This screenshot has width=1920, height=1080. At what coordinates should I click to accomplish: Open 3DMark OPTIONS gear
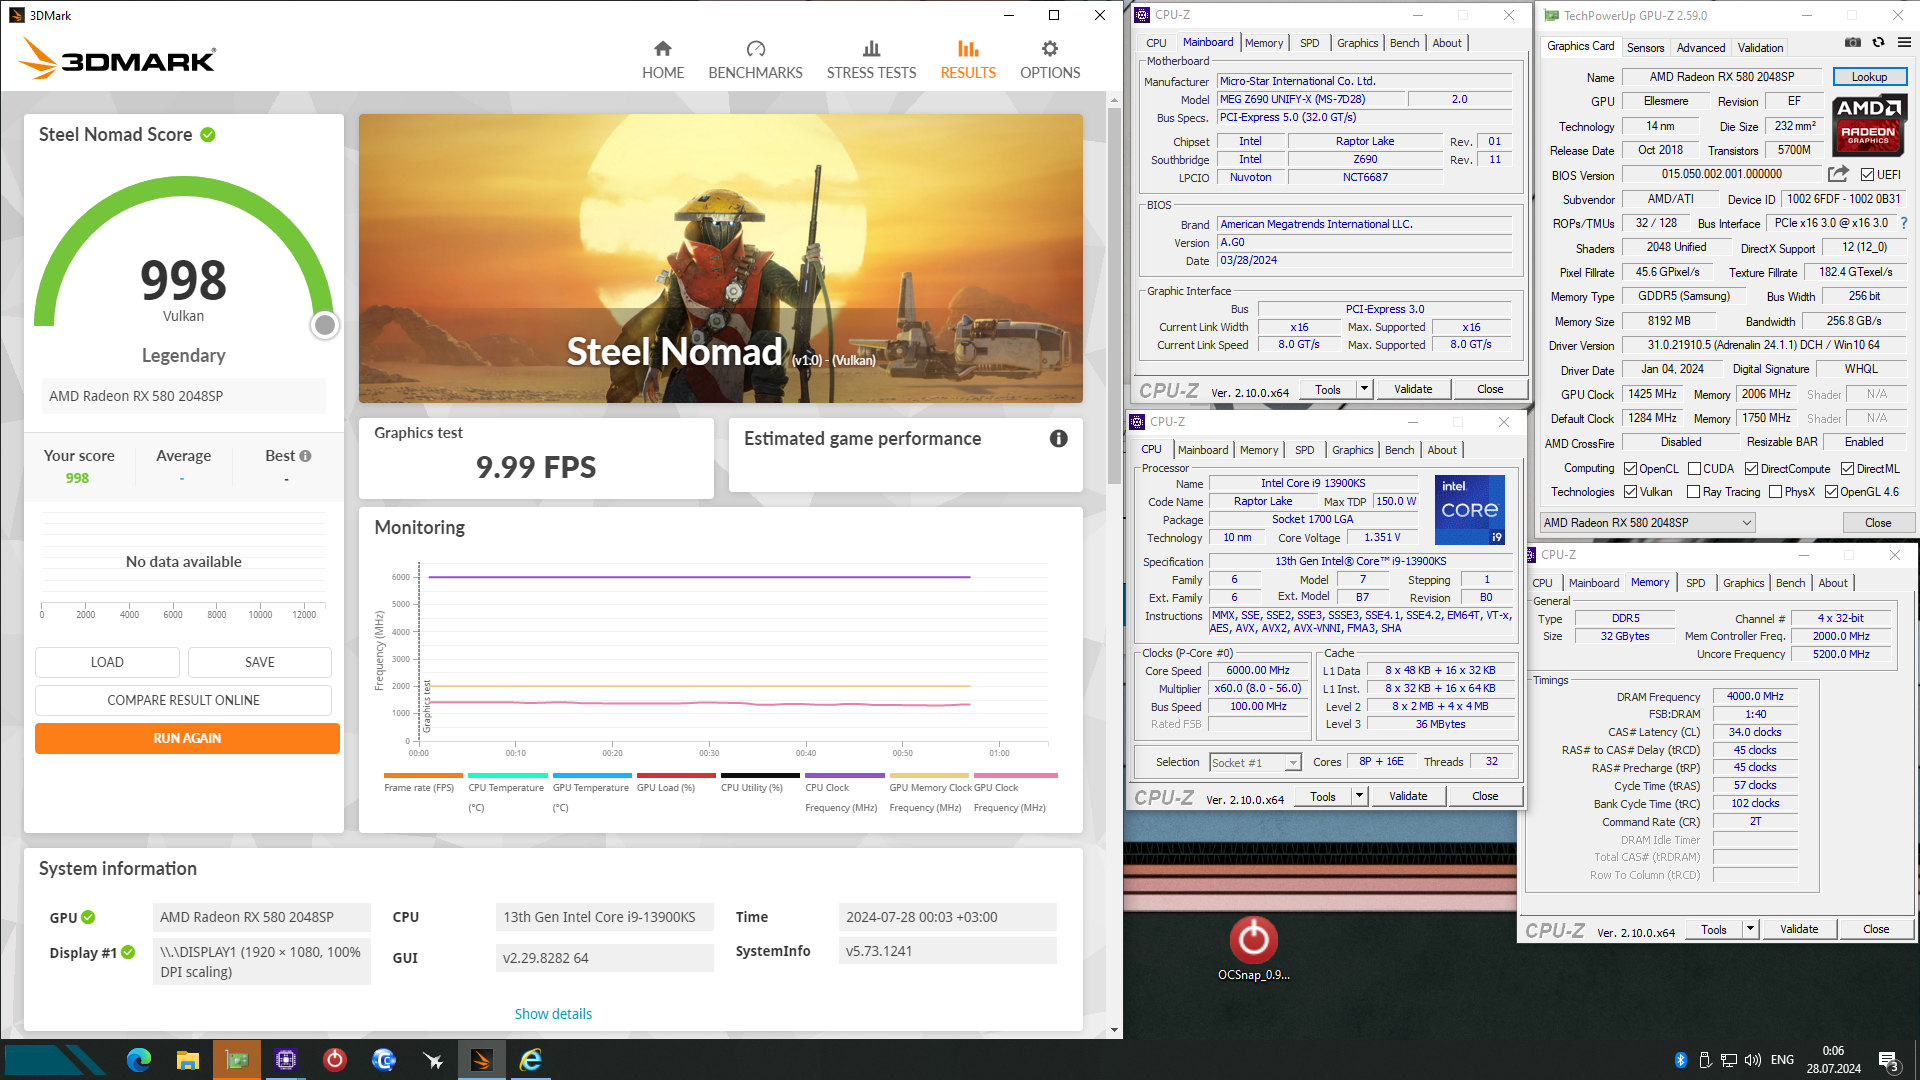pyautogui.click(x=1050, y=60)
